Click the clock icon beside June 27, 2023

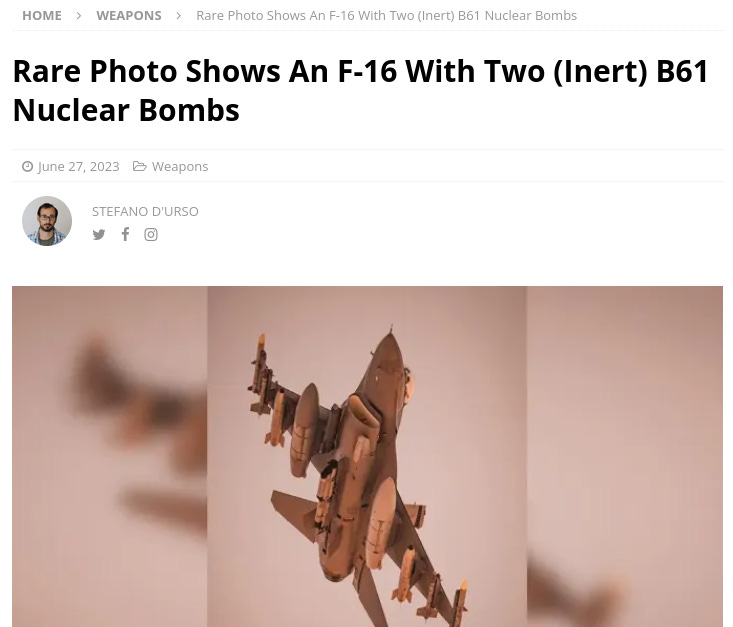pos(28,166)
